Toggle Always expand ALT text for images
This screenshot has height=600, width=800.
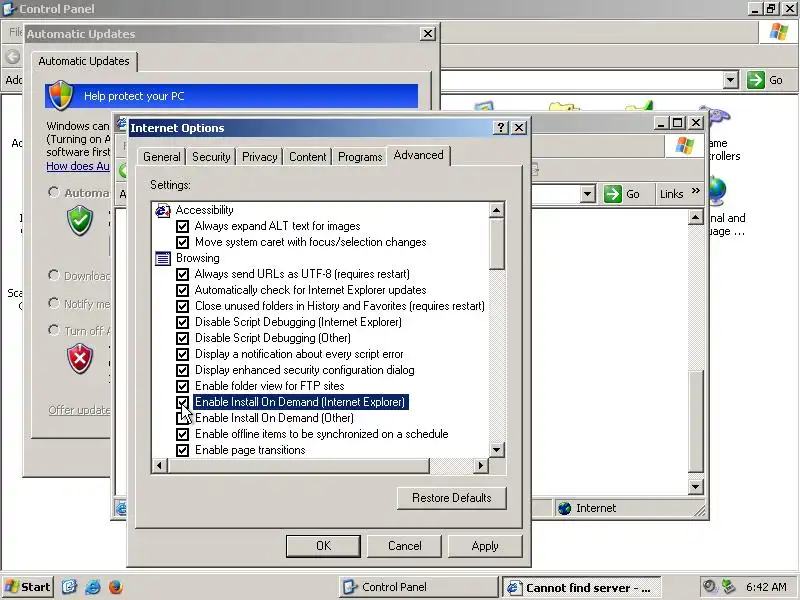click(182, 226)
